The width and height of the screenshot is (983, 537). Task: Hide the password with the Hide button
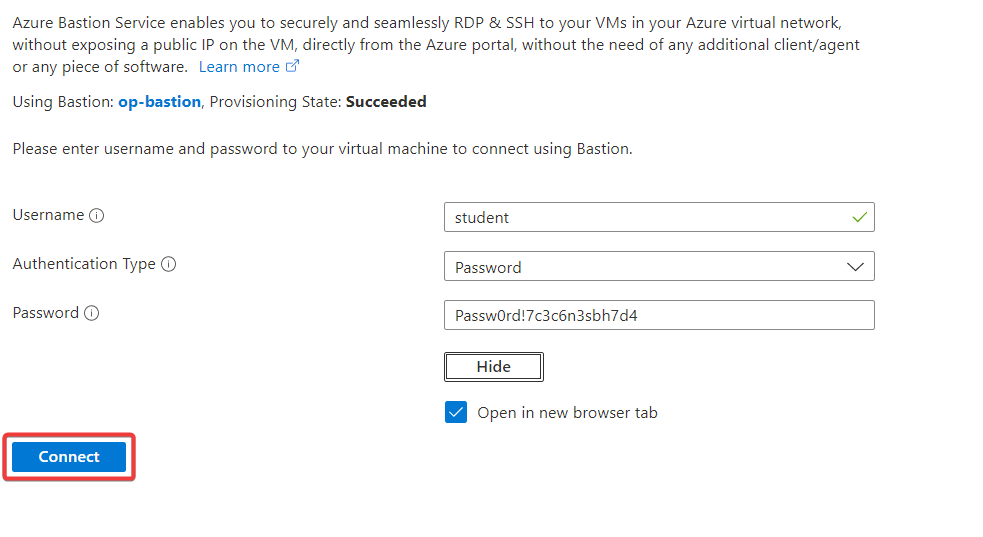[493, 367]
